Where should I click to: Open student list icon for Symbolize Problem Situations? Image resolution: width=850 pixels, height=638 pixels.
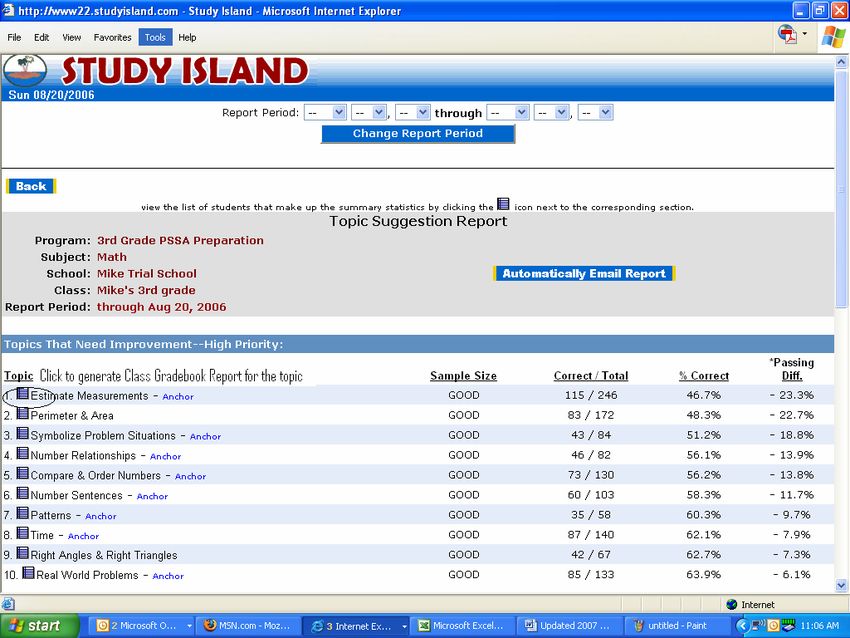pyautogui.click(x=23, y=434)
